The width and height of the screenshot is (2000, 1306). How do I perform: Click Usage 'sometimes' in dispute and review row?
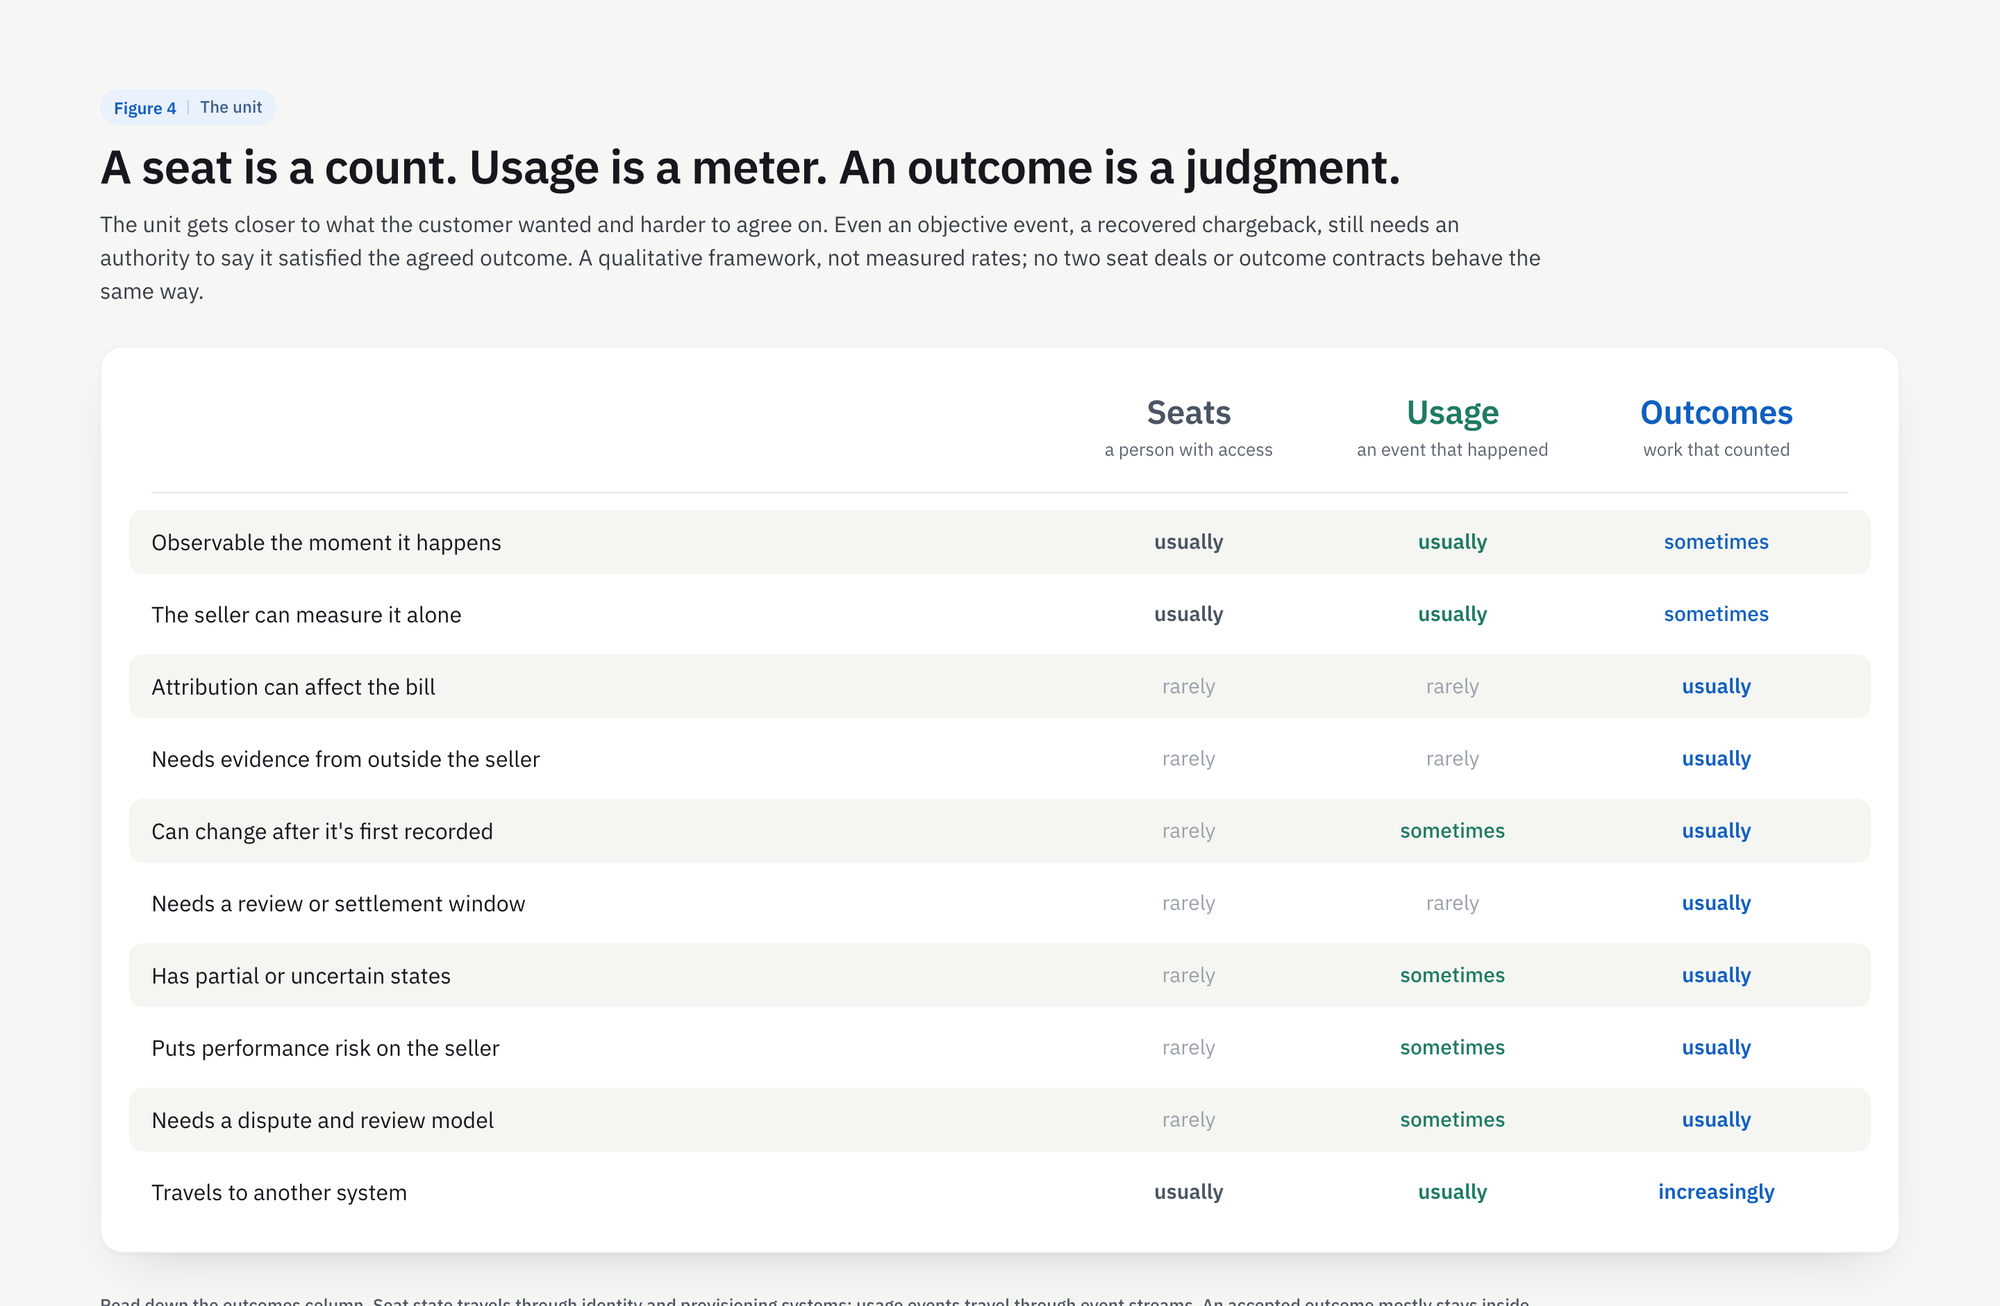tap(1452, 1120)
